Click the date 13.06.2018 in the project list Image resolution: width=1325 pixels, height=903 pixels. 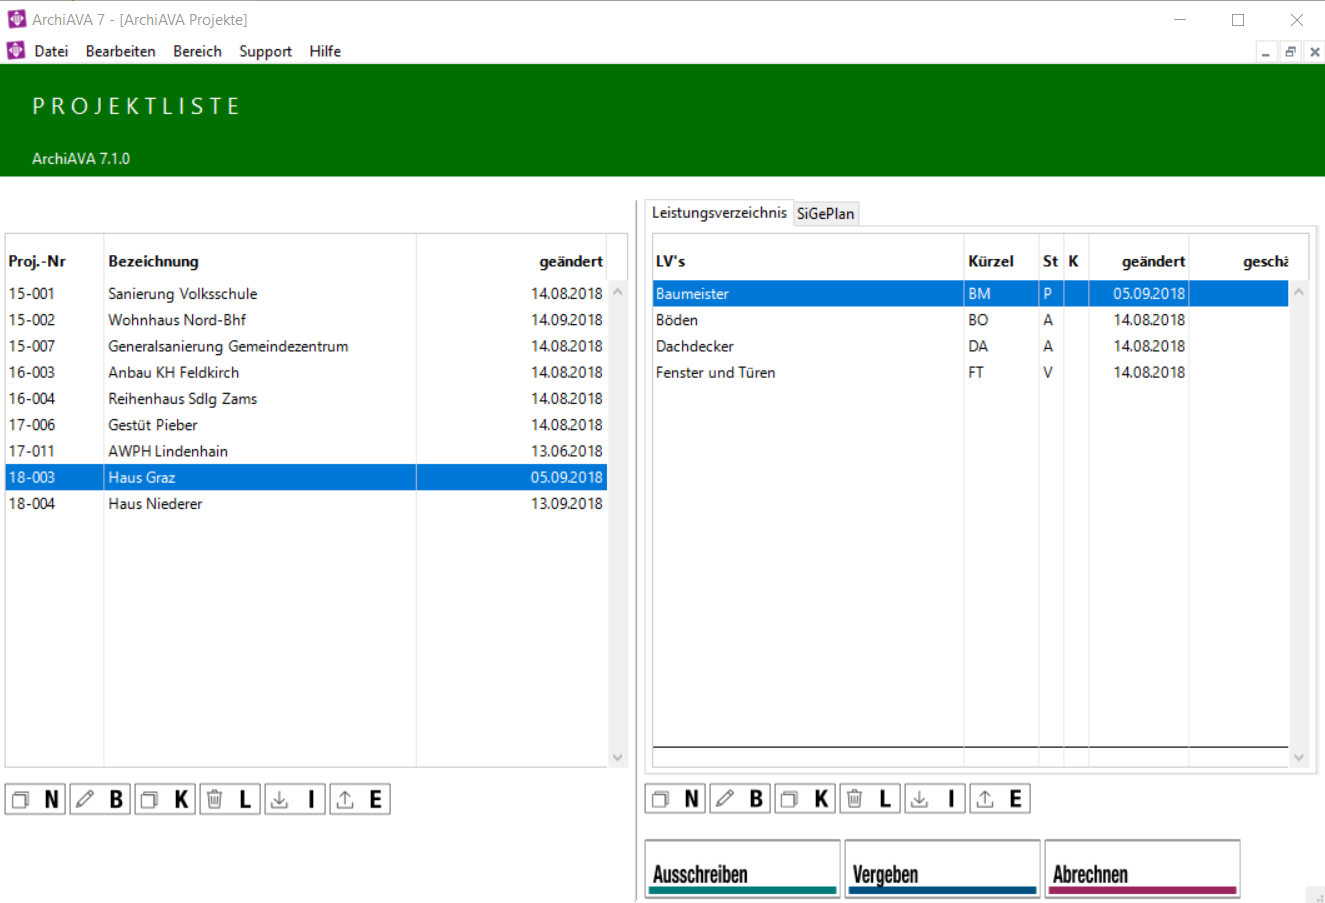point(567,451)
